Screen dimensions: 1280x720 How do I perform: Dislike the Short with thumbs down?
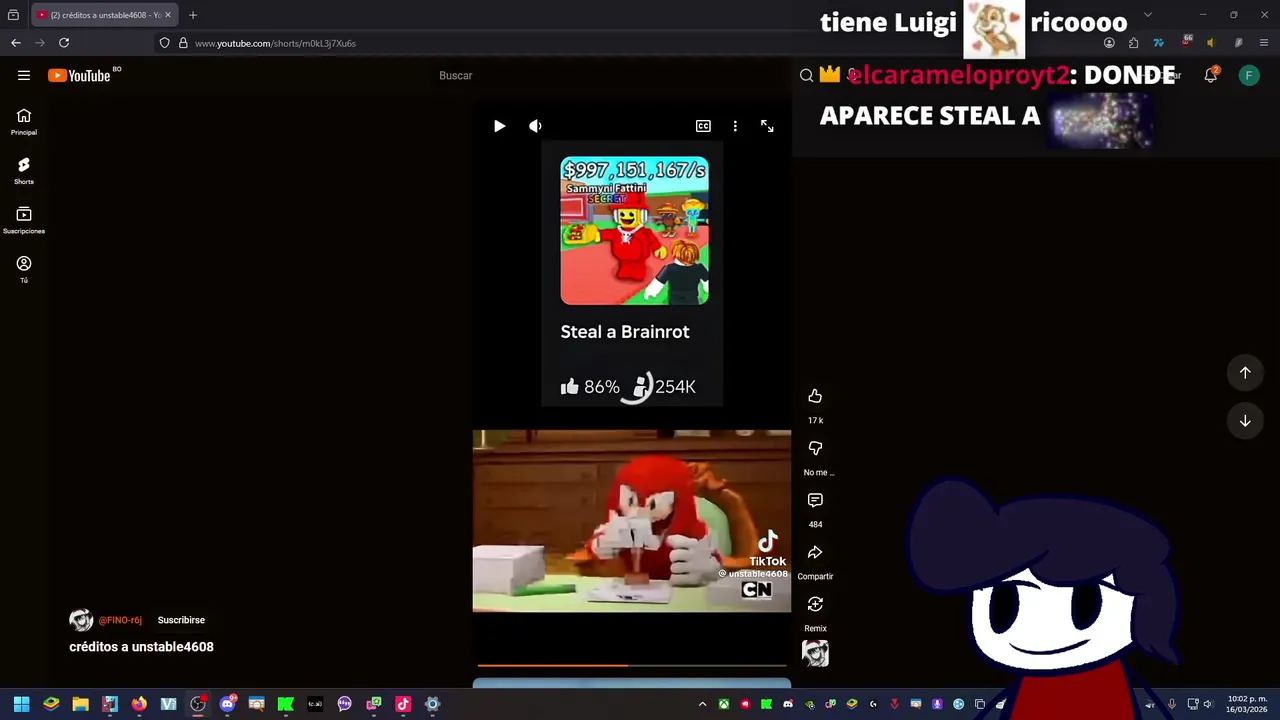815,448
